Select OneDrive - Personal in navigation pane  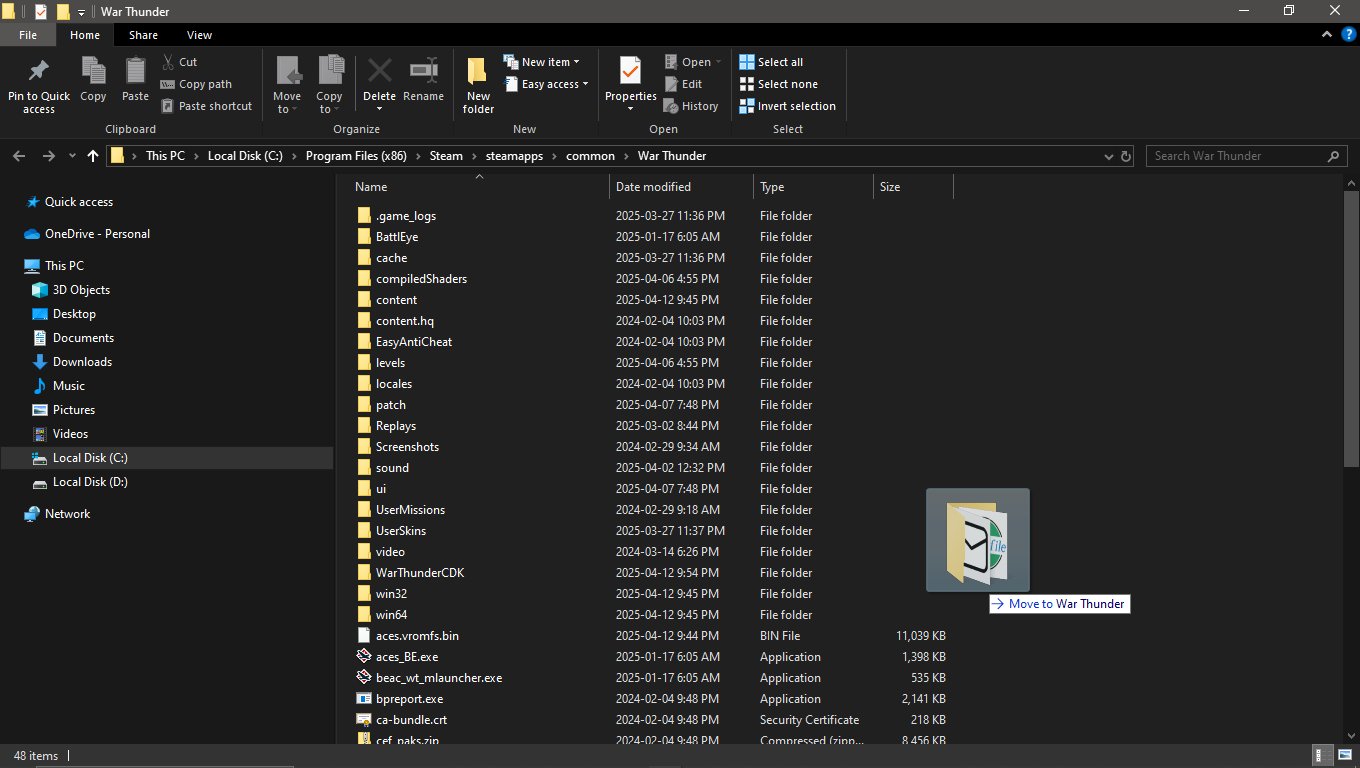tap(97, 234)
